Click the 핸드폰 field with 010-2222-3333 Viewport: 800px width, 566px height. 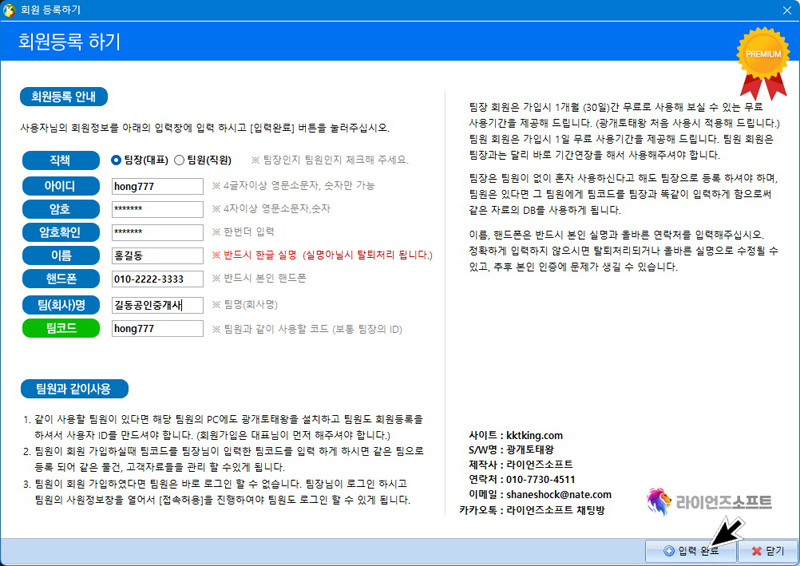pyautogui.click(x=158, y=279)
